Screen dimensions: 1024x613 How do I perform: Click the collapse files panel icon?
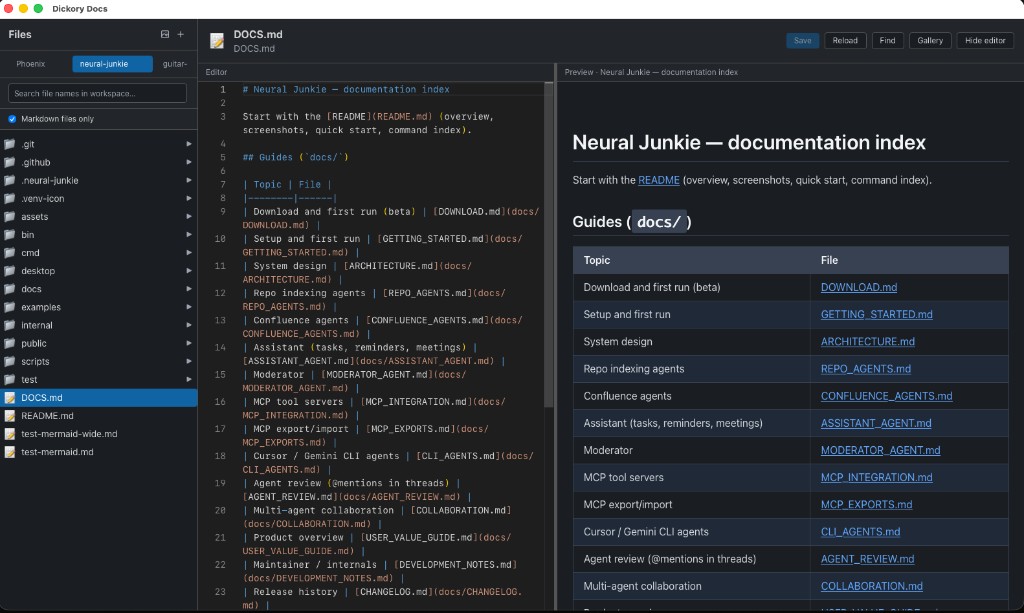165,35
